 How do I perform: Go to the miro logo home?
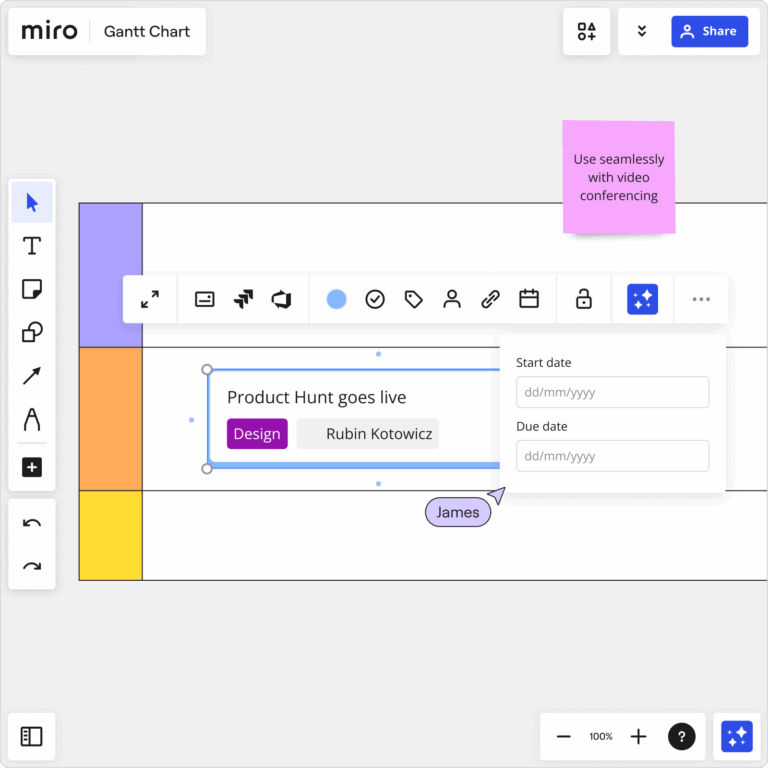(x=49, y=31)
